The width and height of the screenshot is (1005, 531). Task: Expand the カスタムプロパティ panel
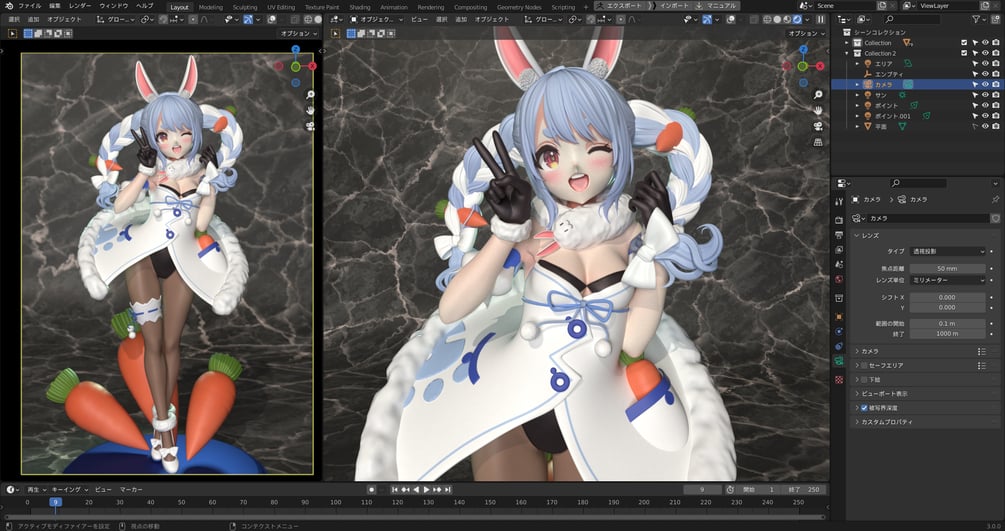coord(857,422)
